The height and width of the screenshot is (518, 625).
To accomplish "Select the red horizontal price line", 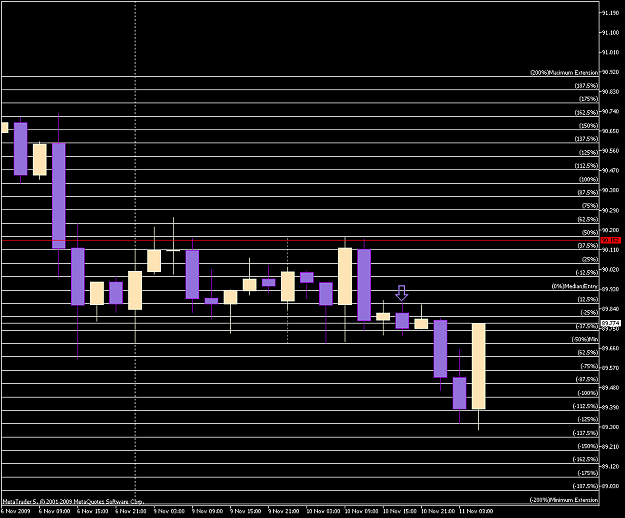I will coord(300,240).
